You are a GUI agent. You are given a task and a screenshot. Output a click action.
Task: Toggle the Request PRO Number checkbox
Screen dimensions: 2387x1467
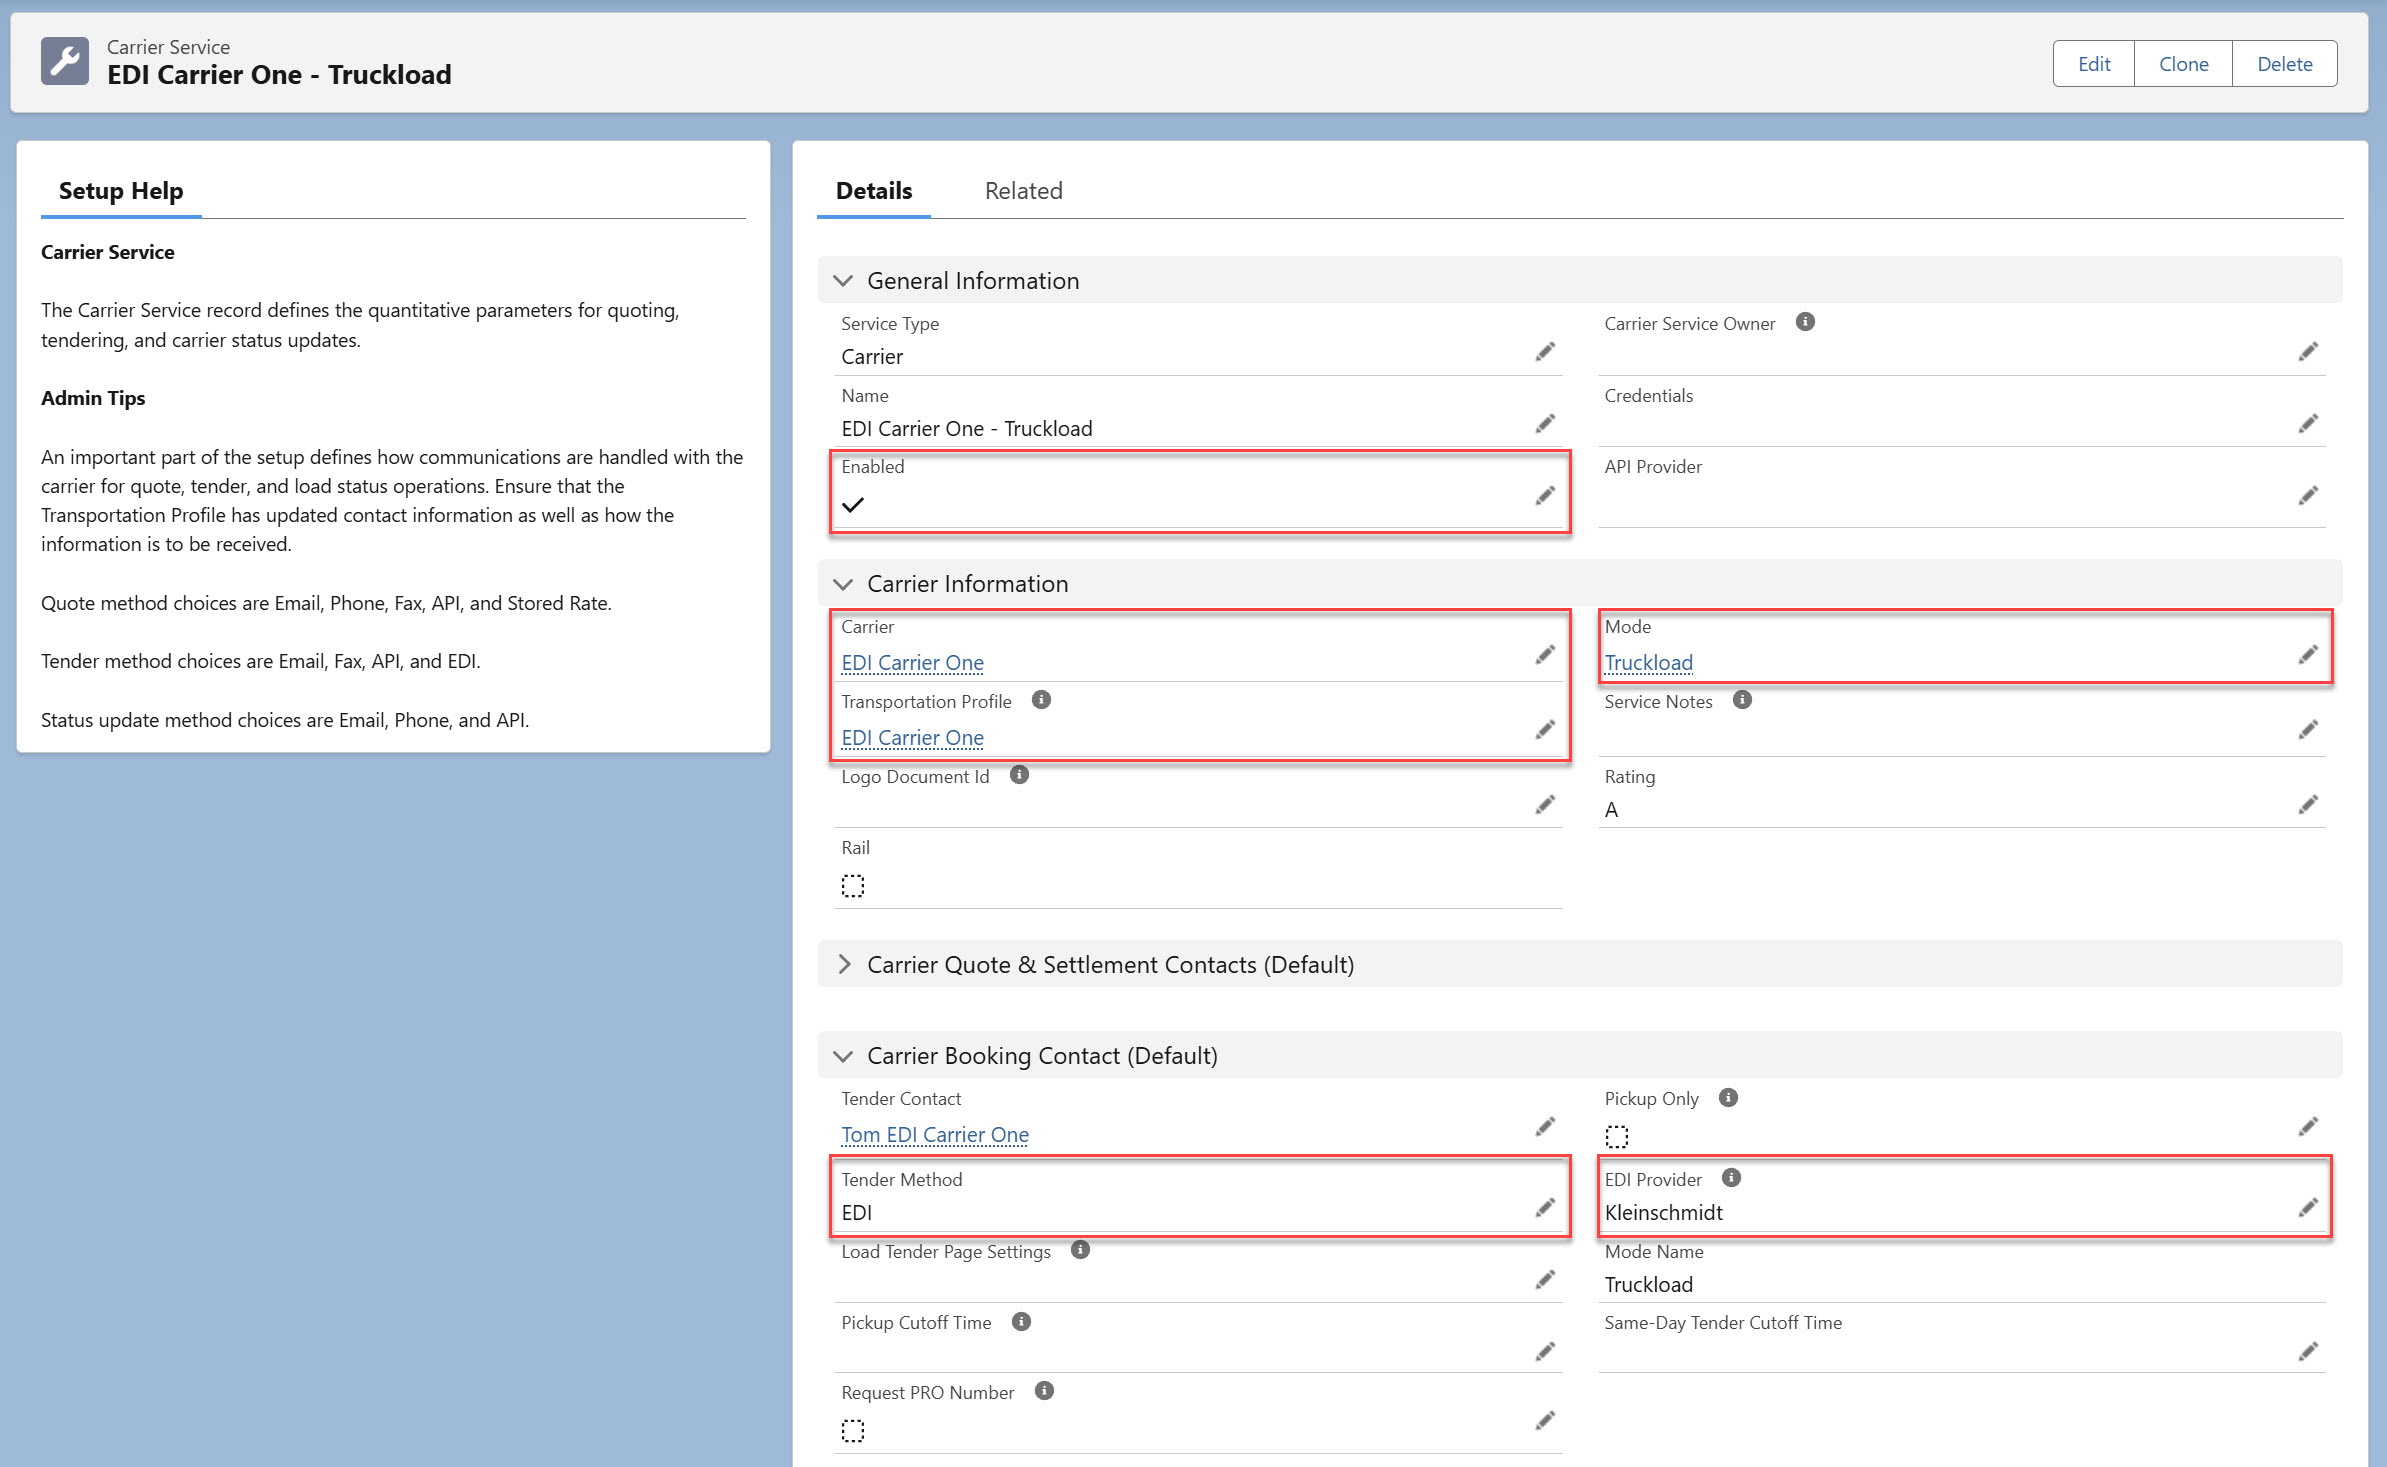point(853,1432)
